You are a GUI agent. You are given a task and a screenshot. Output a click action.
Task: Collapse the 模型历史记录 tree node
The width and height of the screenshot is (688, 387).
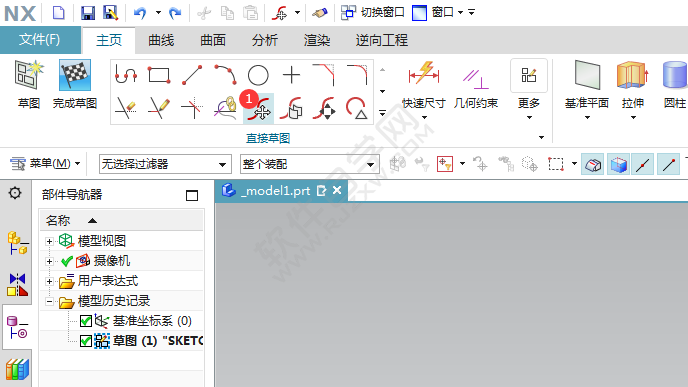point(49,301)
